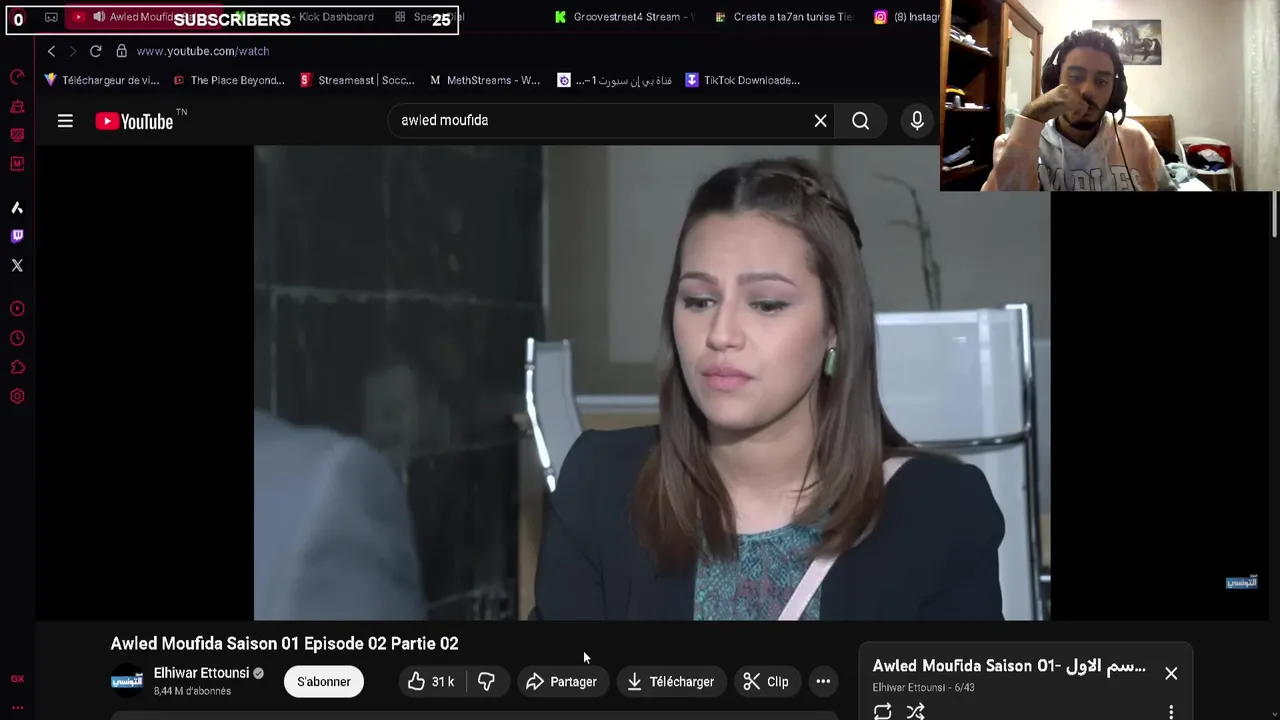This screenshot has width=1280, height=720.
Task: Select video title 'Awled Moufida Saison 01 Episode 02 Partie 02'
Action: (285, 644)
